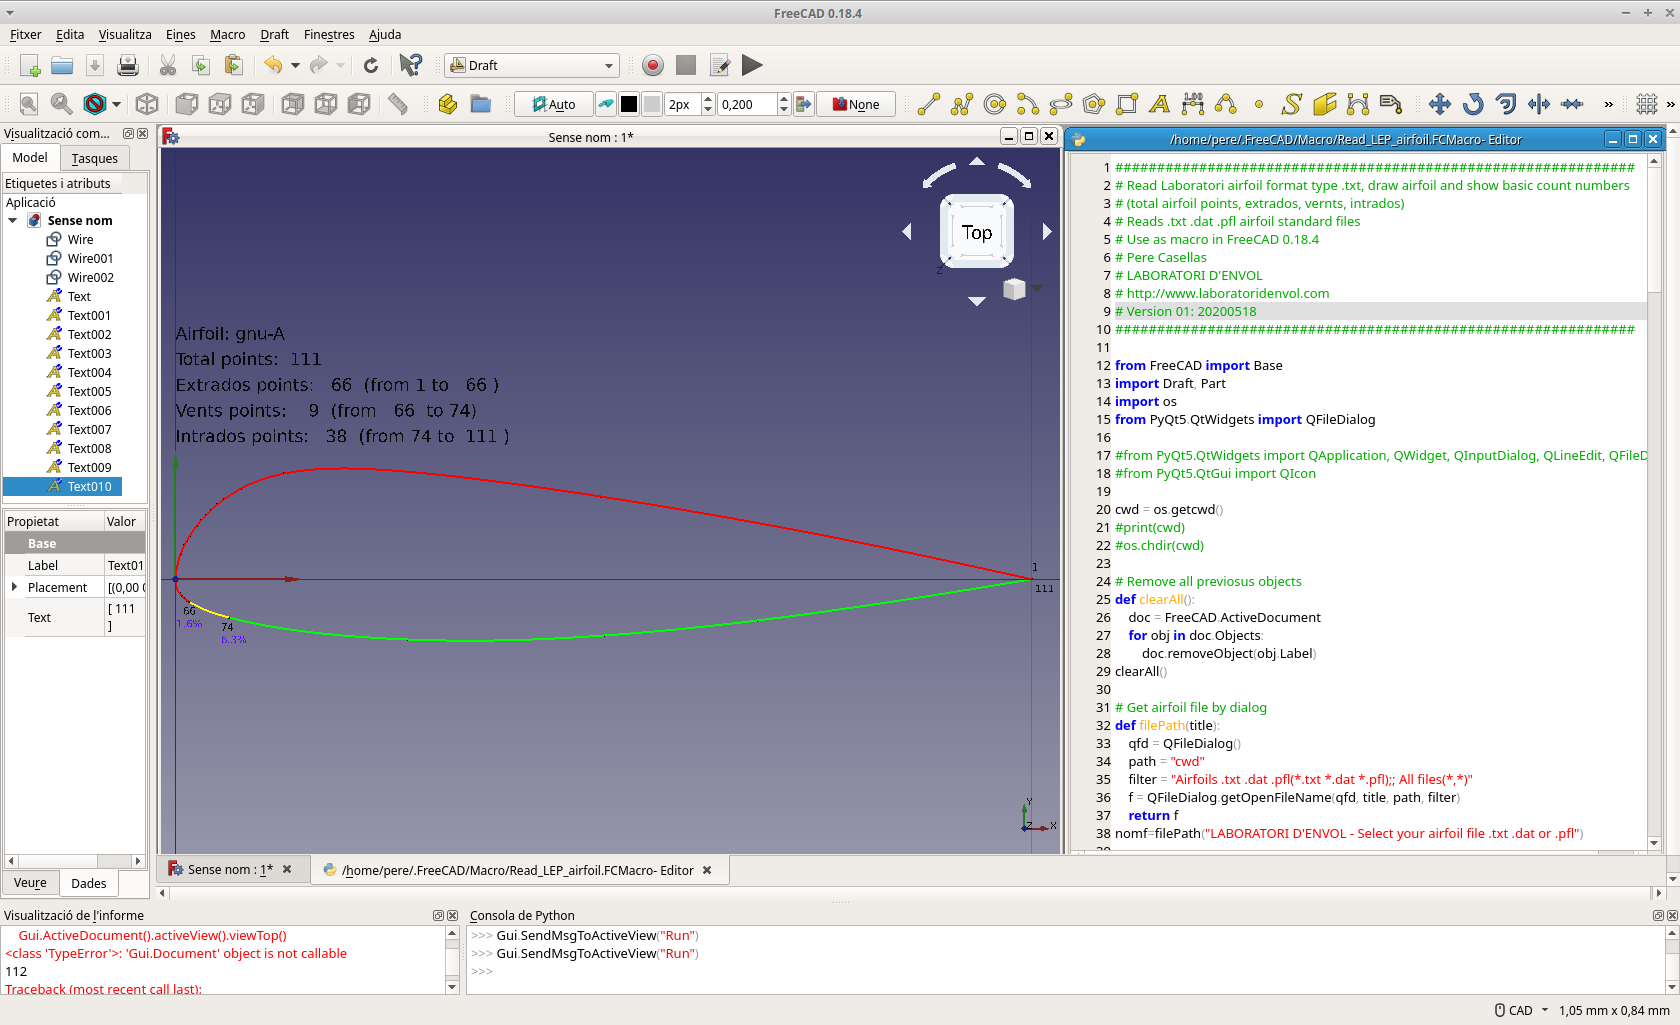Image resolution: width=1680 pixels, height=1025 pixels.
Task: Open the Draft workbench selector dropdown
Action: [x=532, y=66]
